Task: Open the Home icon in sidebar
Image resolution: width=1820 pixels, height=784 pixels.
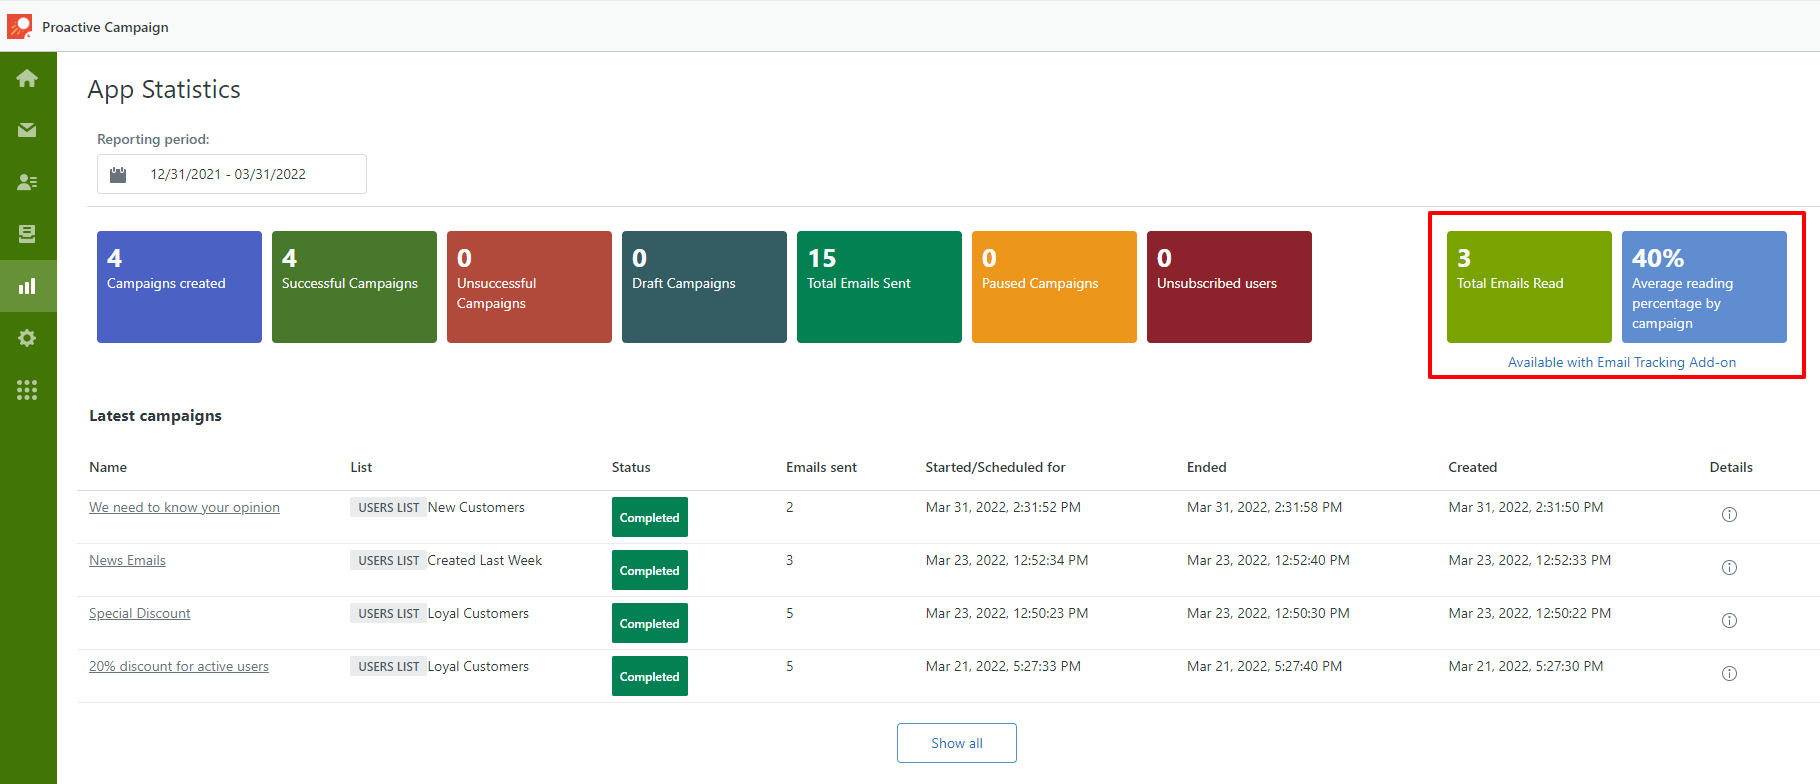Action: (x=27, y=78)
